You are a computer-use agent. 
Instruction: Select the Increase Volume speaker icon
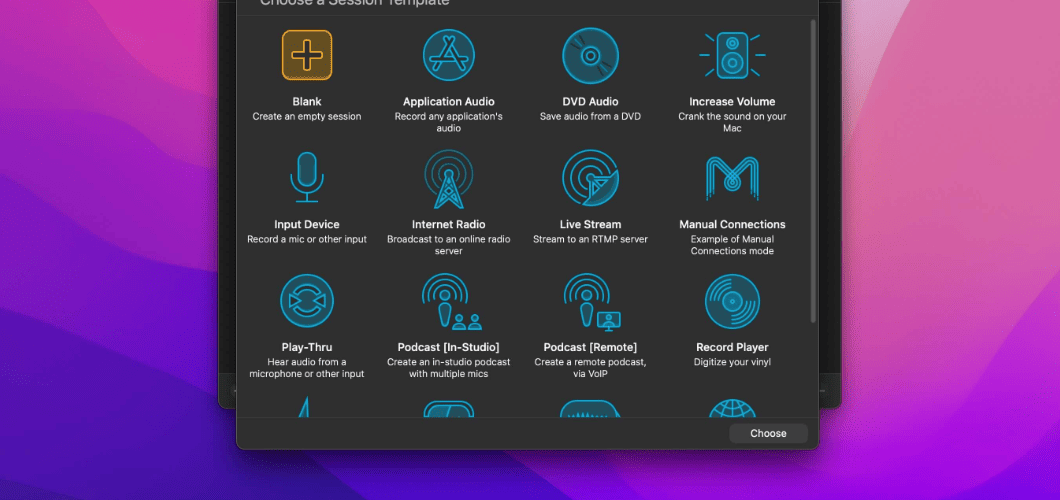point(732,55)
